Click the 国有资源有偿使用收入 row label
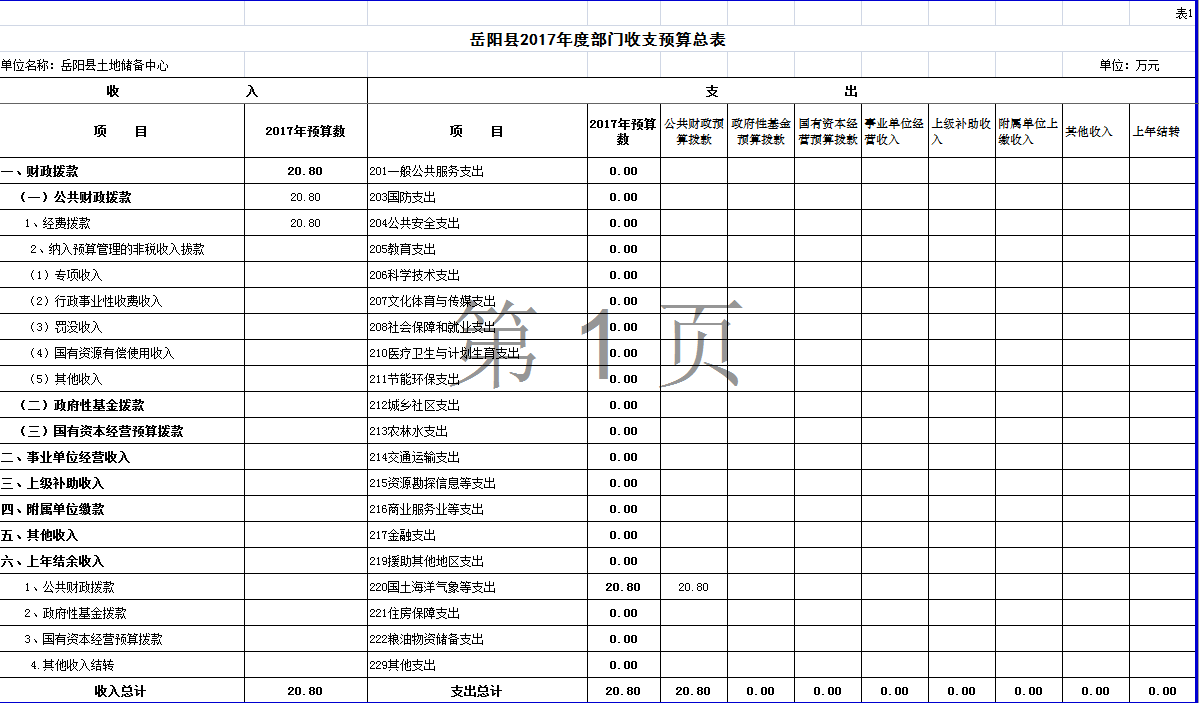Screen dimensions: 1199x703 tap(102, 353)
